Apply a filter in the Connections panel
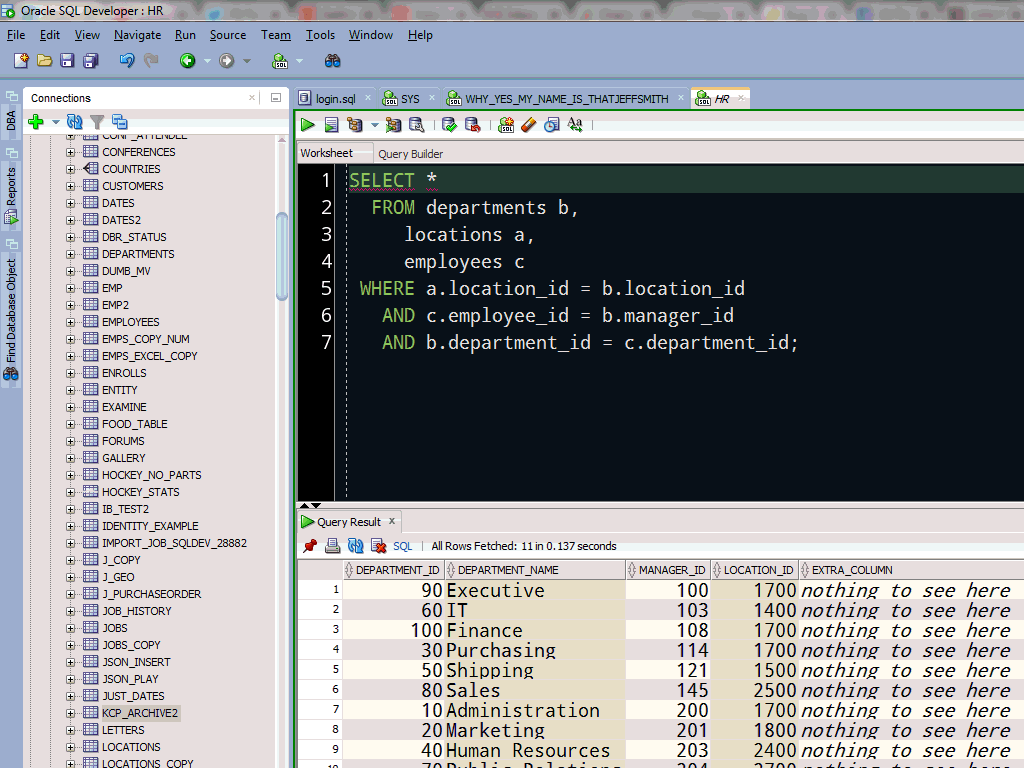The height and width of the screenshot is (768, 1024). (97, 121)
